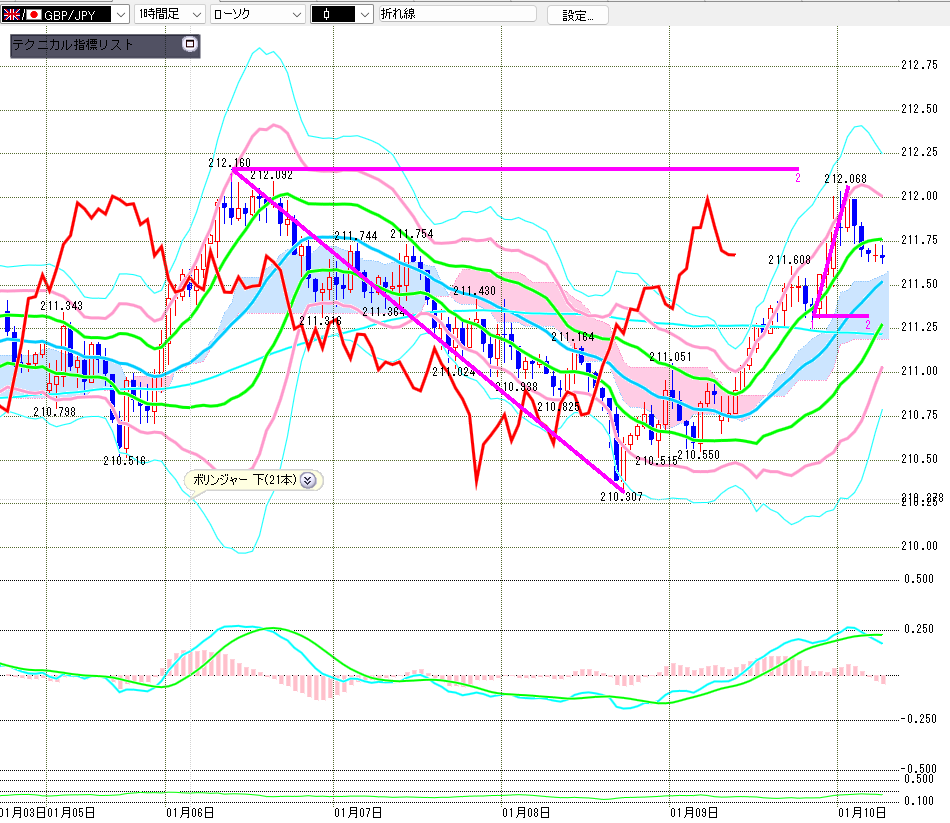Open the GBP/JPY currency pair dropdown arrow
This screenshot has height=823, width=950.
pyautogui.click(x=121, y=15)
